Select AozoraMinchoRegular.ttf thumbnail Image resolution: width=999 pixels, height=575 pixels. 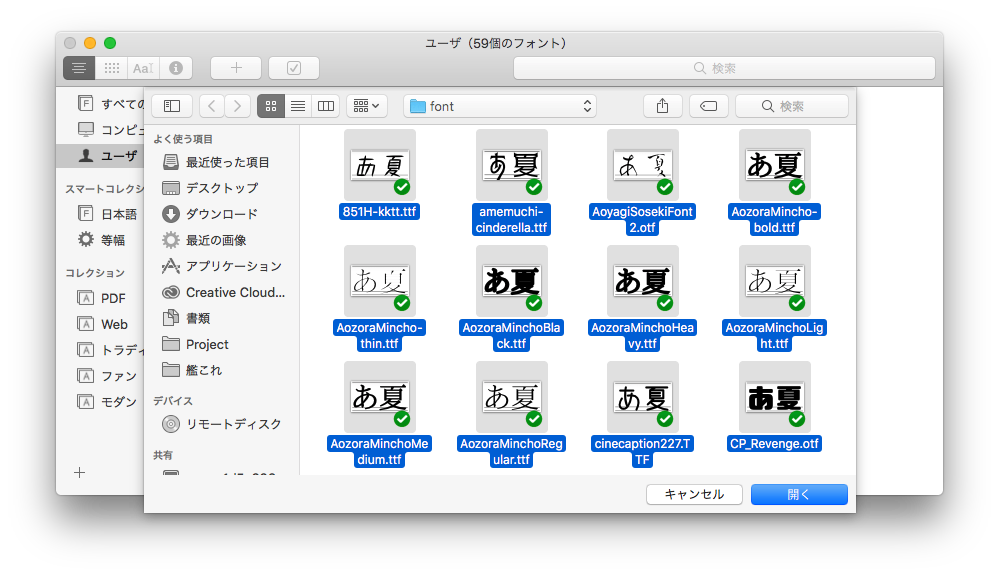coord(512,397)
